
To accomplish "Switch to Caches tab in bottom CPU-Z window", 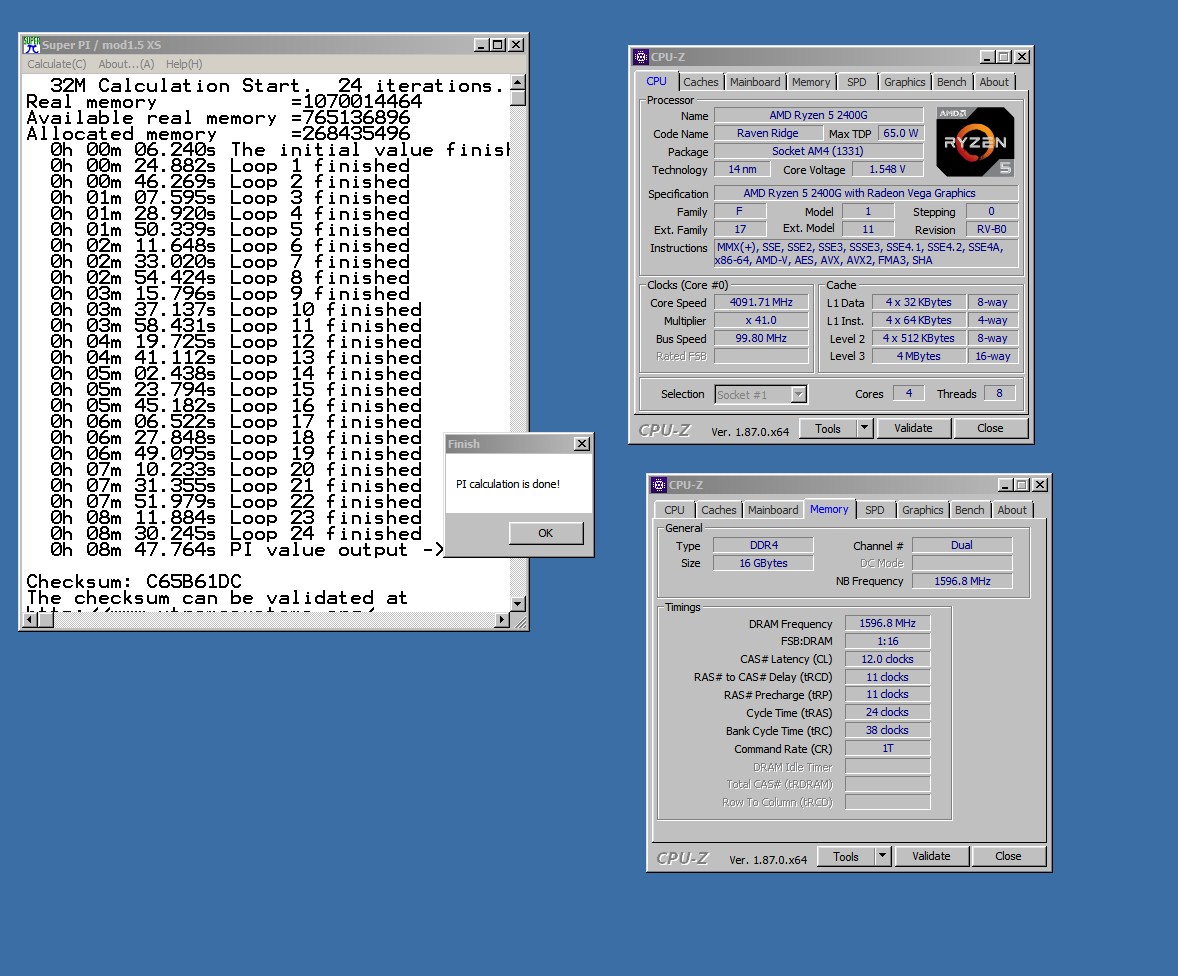I will 719,510.
